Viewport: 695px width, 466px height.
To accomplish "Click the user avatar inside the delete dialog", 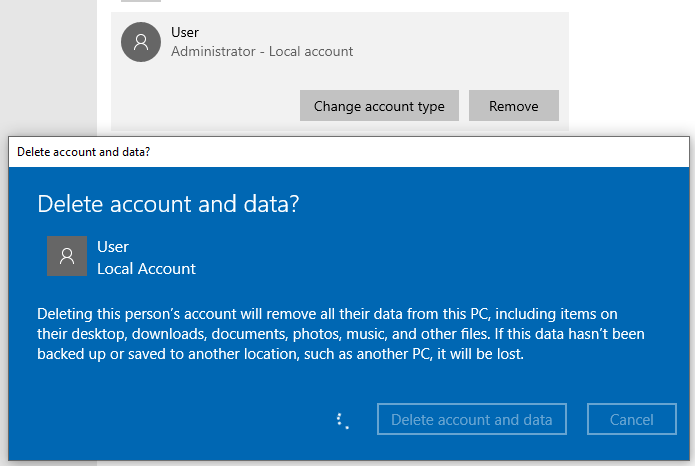I will pos(67,256).
